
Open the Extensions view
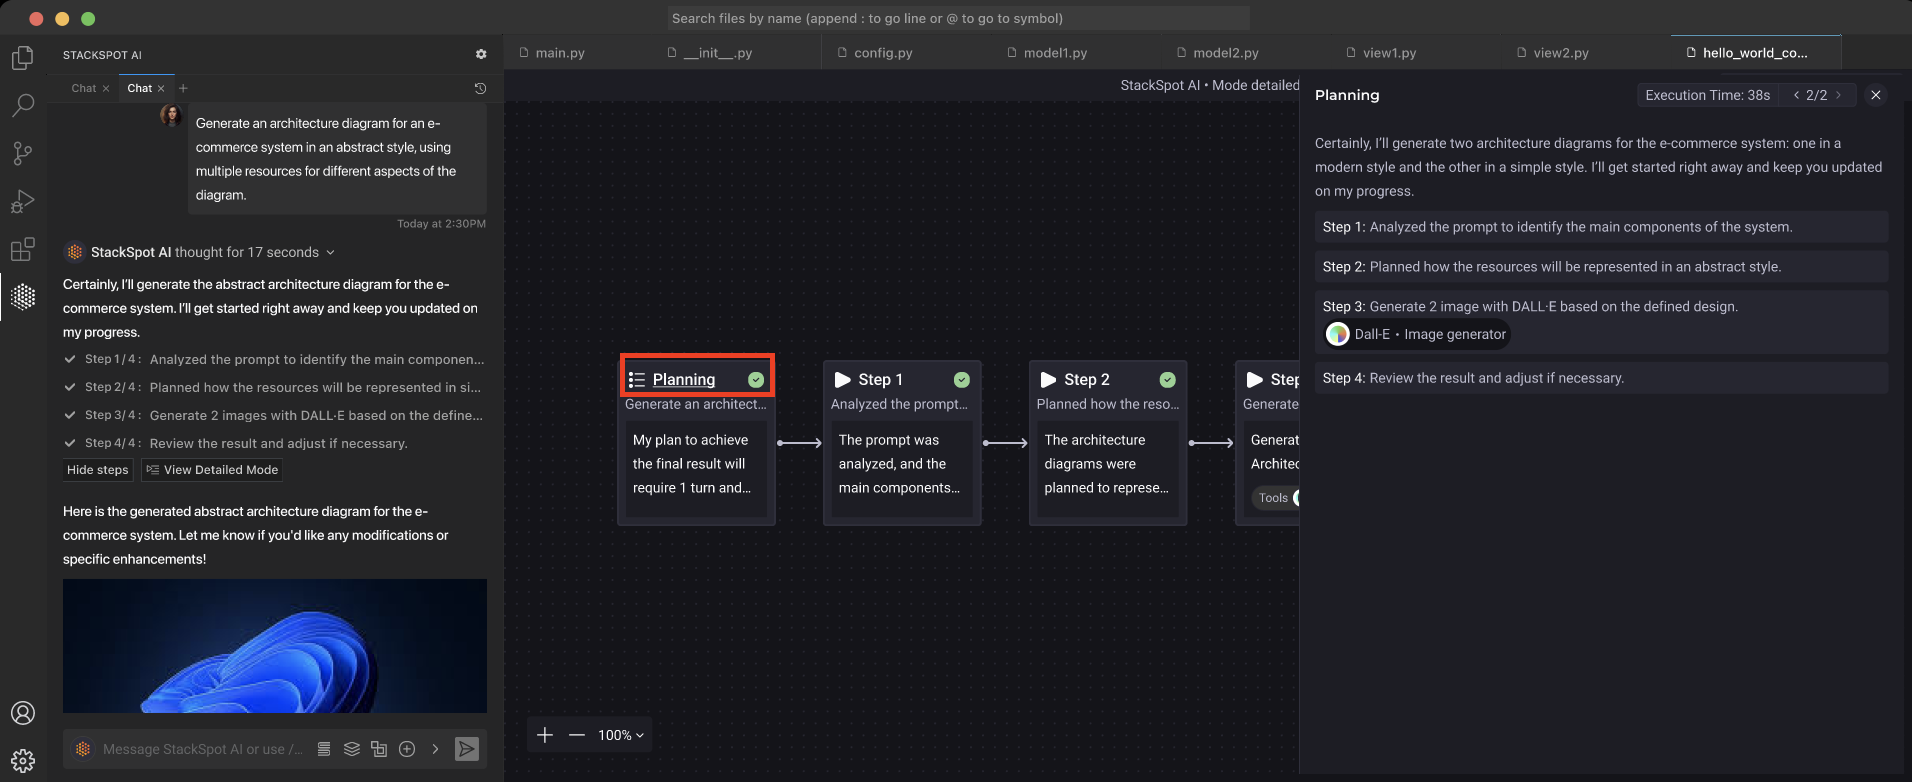click(23, 249)
